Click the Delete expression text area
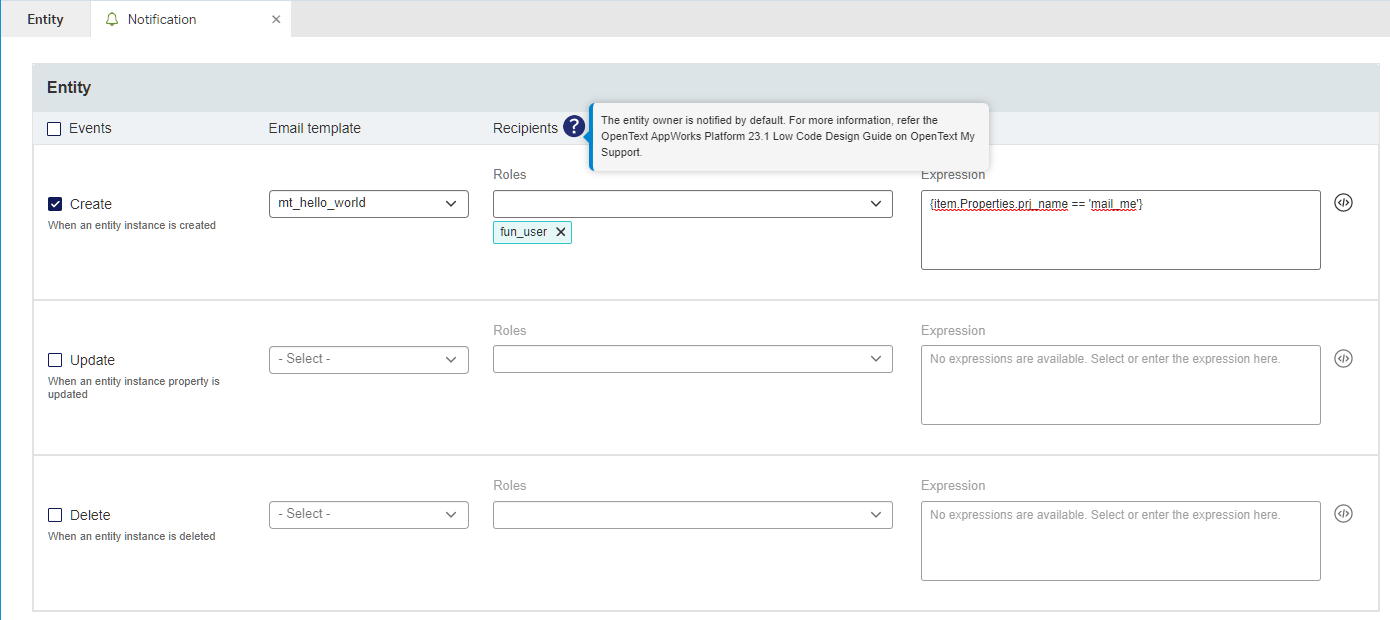This screenshot has width=1390, height=620. click(1120, 545)
